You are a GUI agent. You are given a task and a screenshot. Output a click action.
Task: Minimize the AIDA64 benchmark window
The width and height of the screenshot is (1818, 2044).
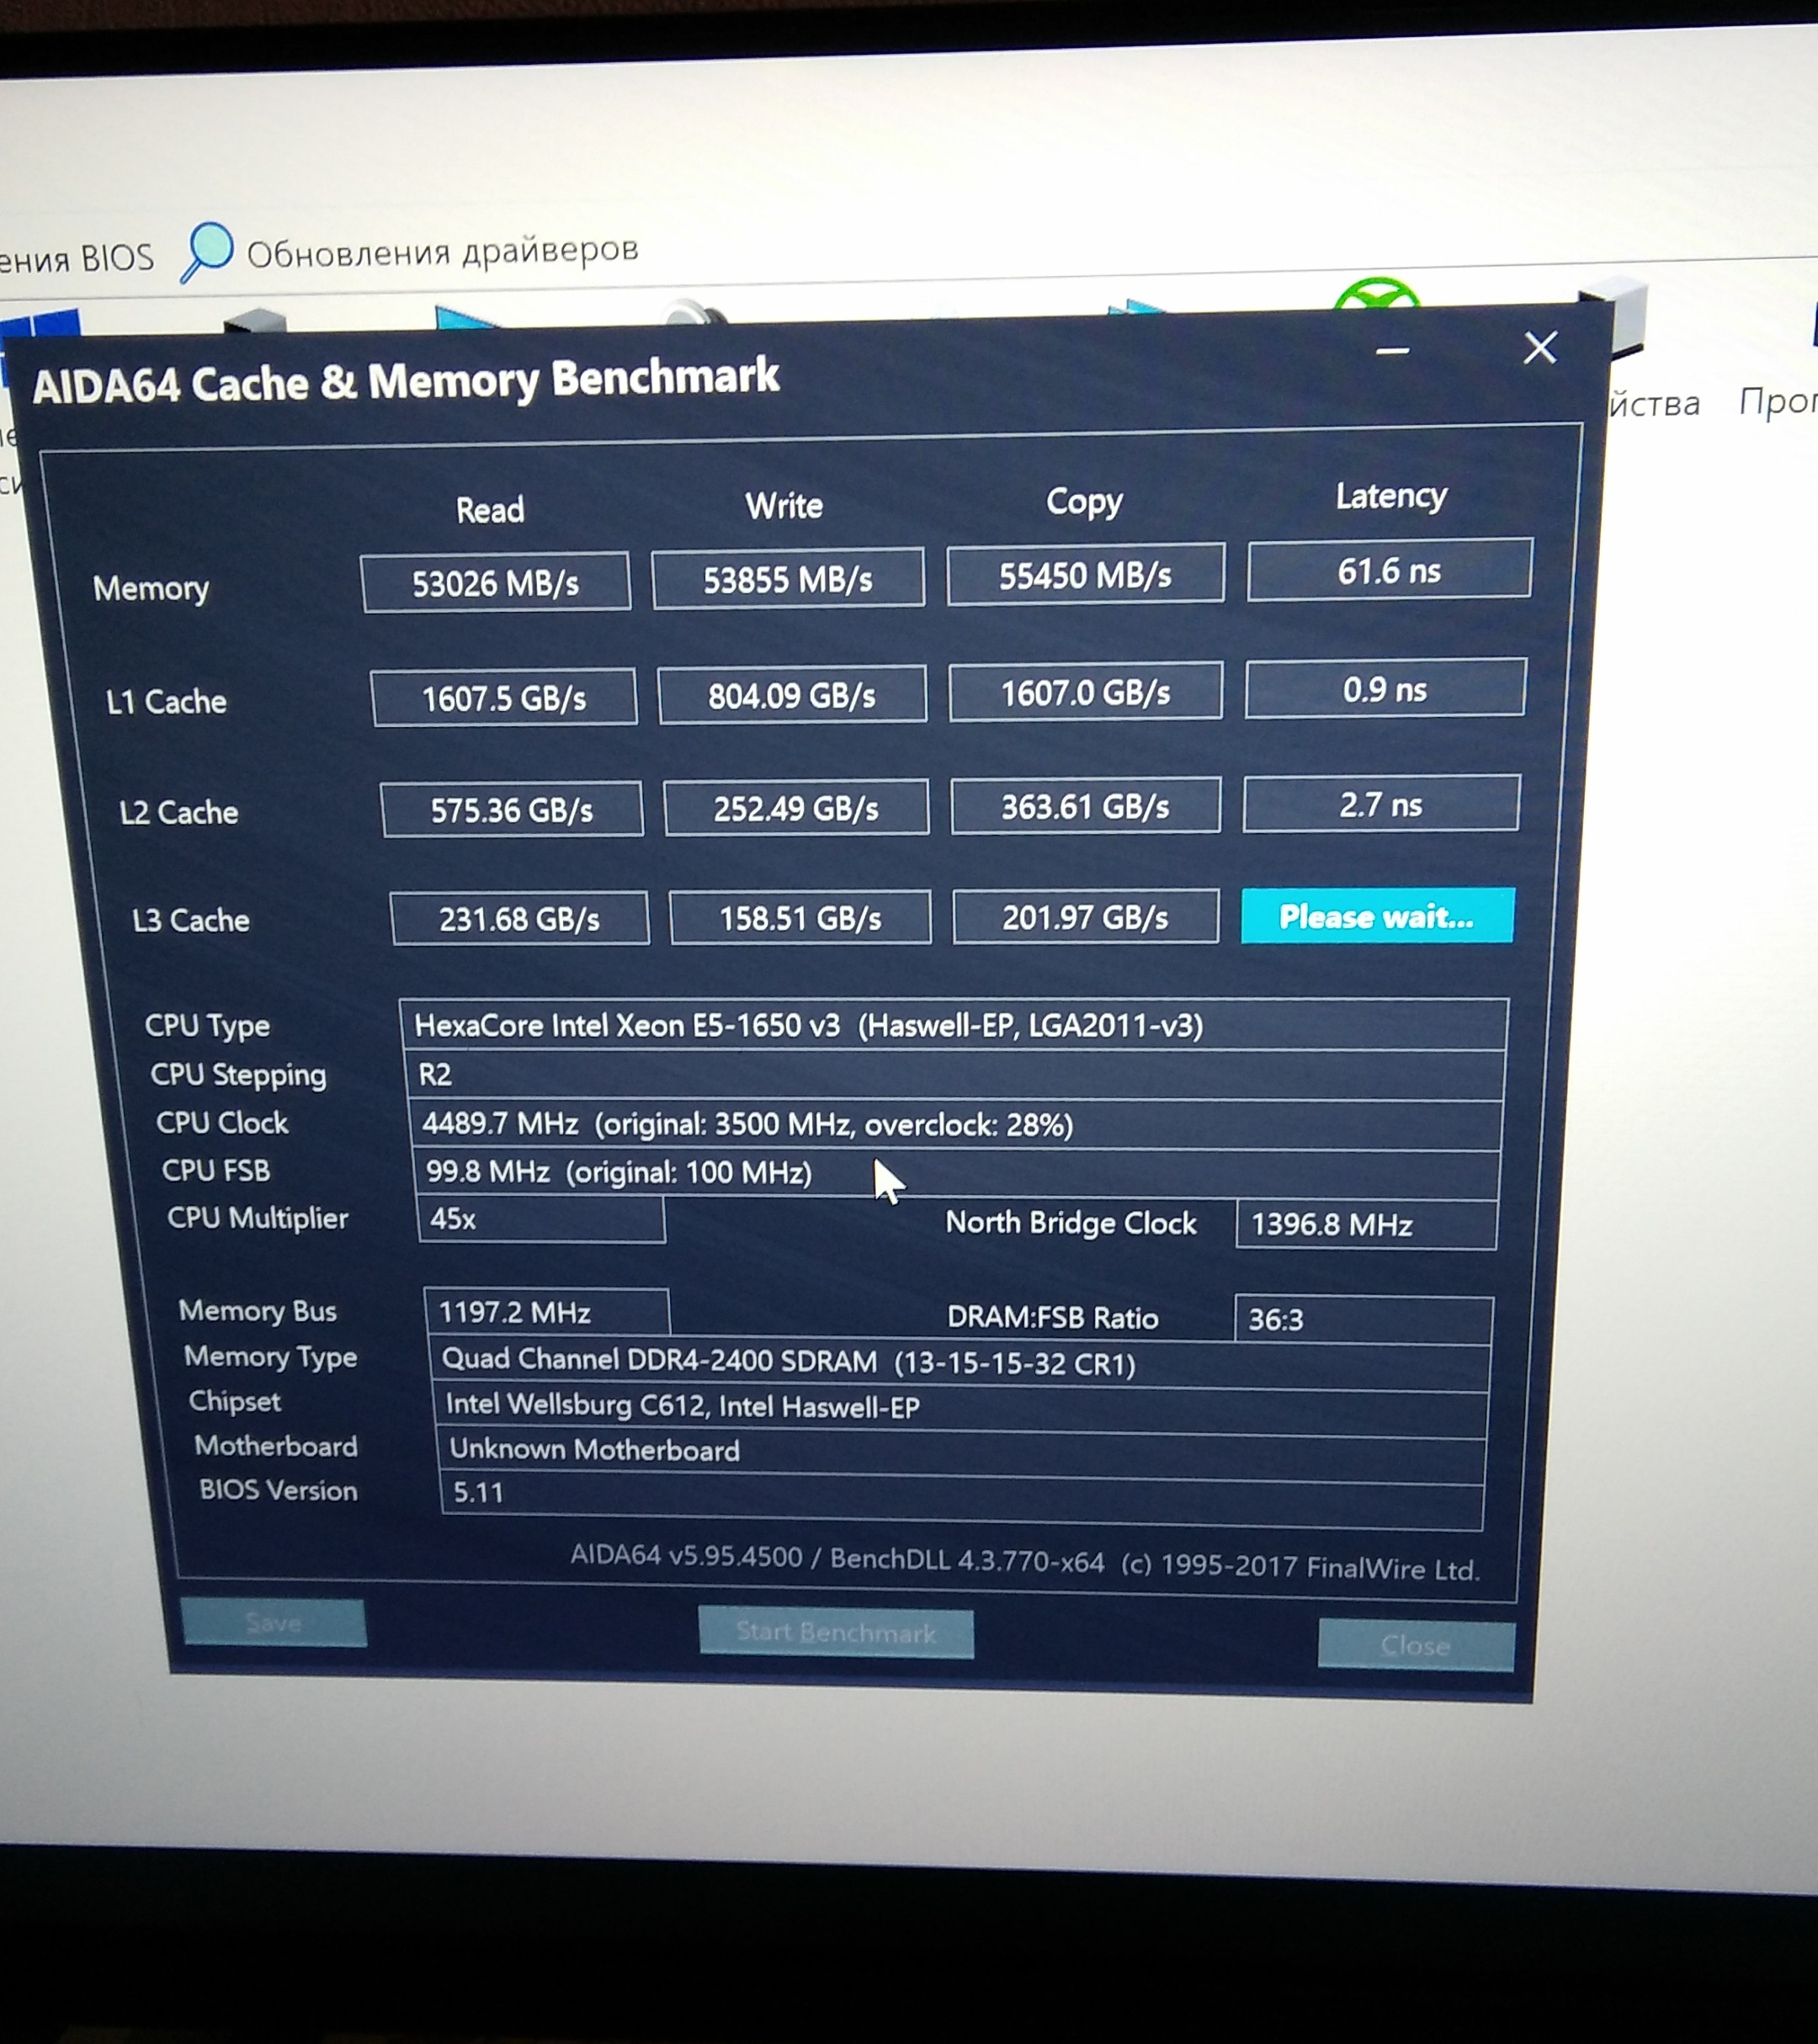[x=1392, y=351]
